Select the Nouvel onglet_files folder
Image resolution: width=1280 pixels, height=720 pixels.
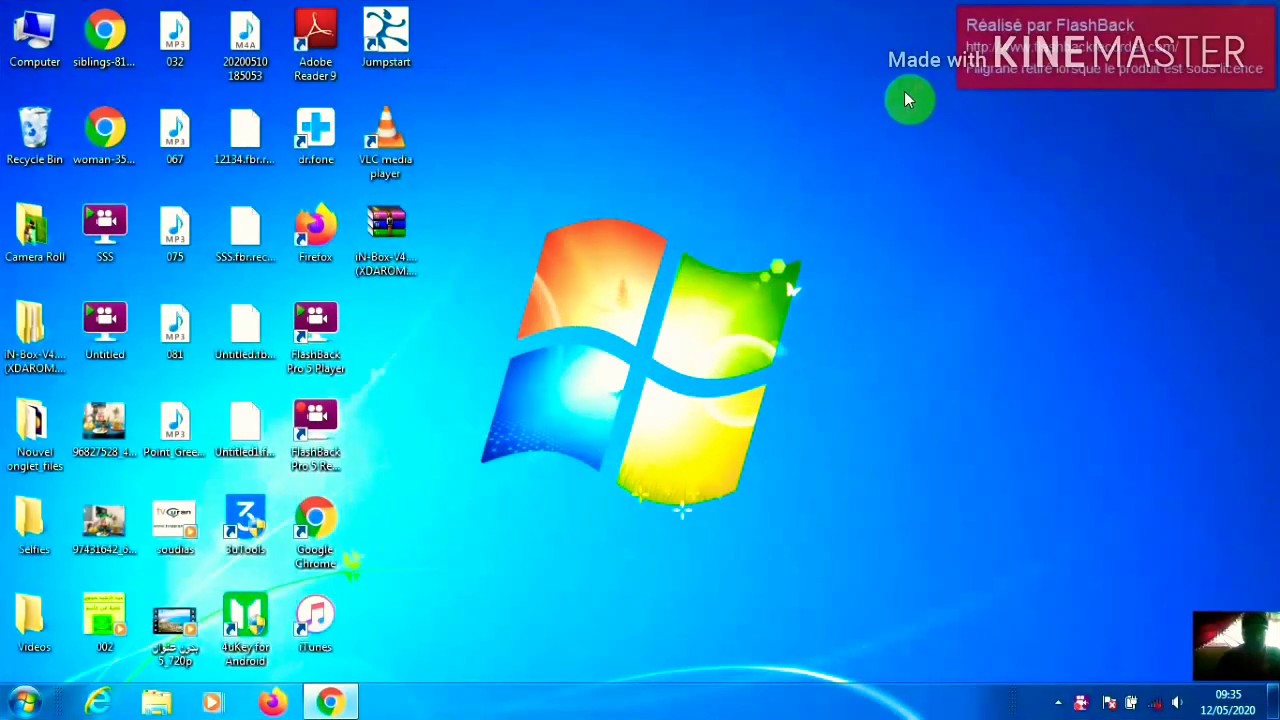click(x=34, y=437)
